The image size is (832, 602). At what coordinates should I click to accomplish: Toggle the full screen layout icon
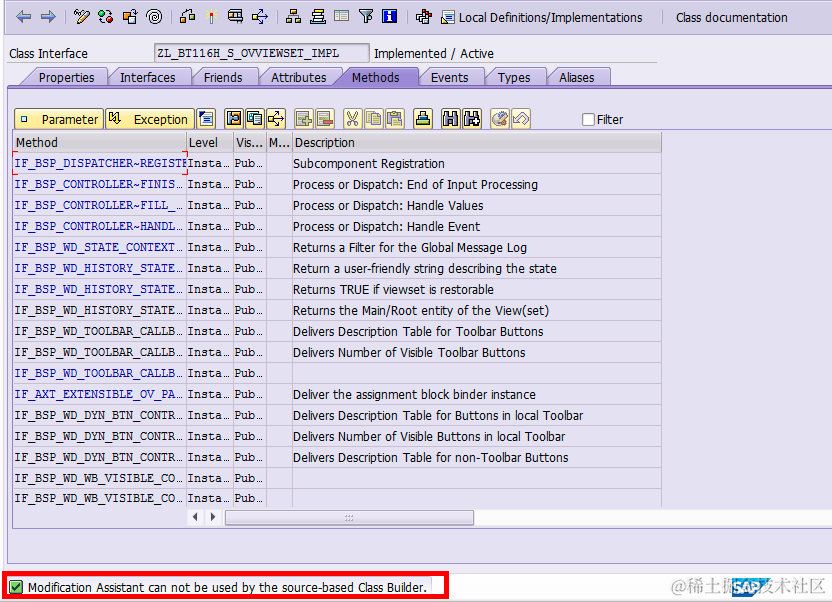click(342, 16)
